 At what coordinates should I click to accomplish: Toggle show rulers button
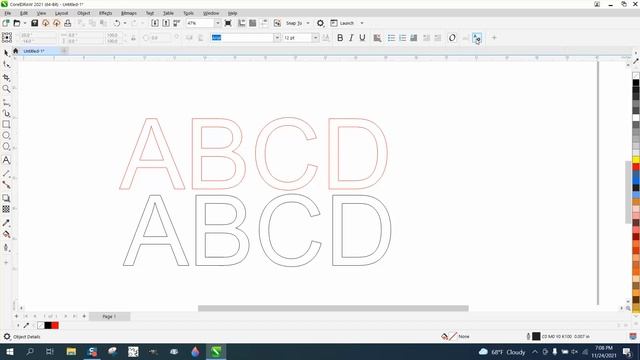point(242,23)
